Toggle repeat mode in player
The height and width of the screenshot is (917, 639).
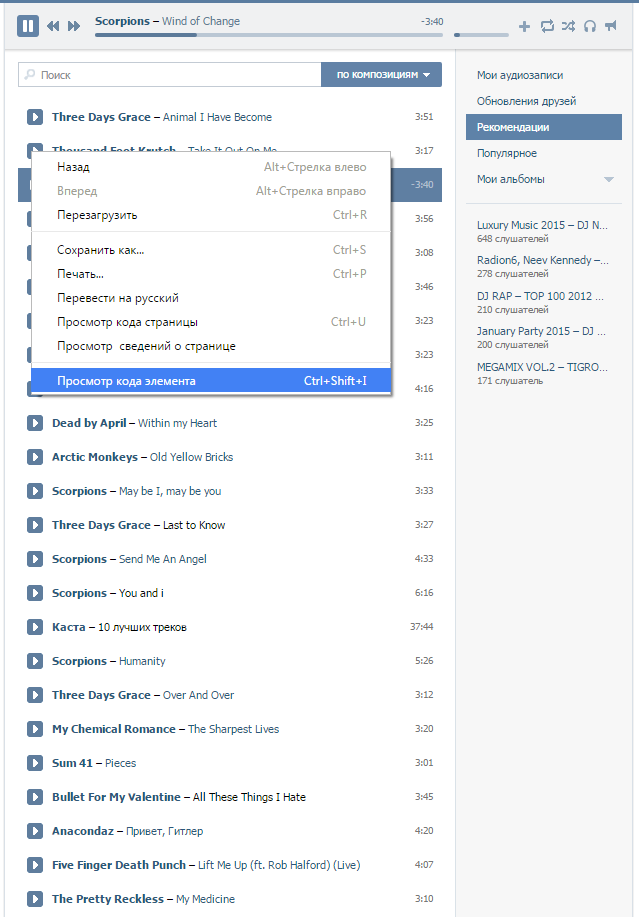point(547,26)
